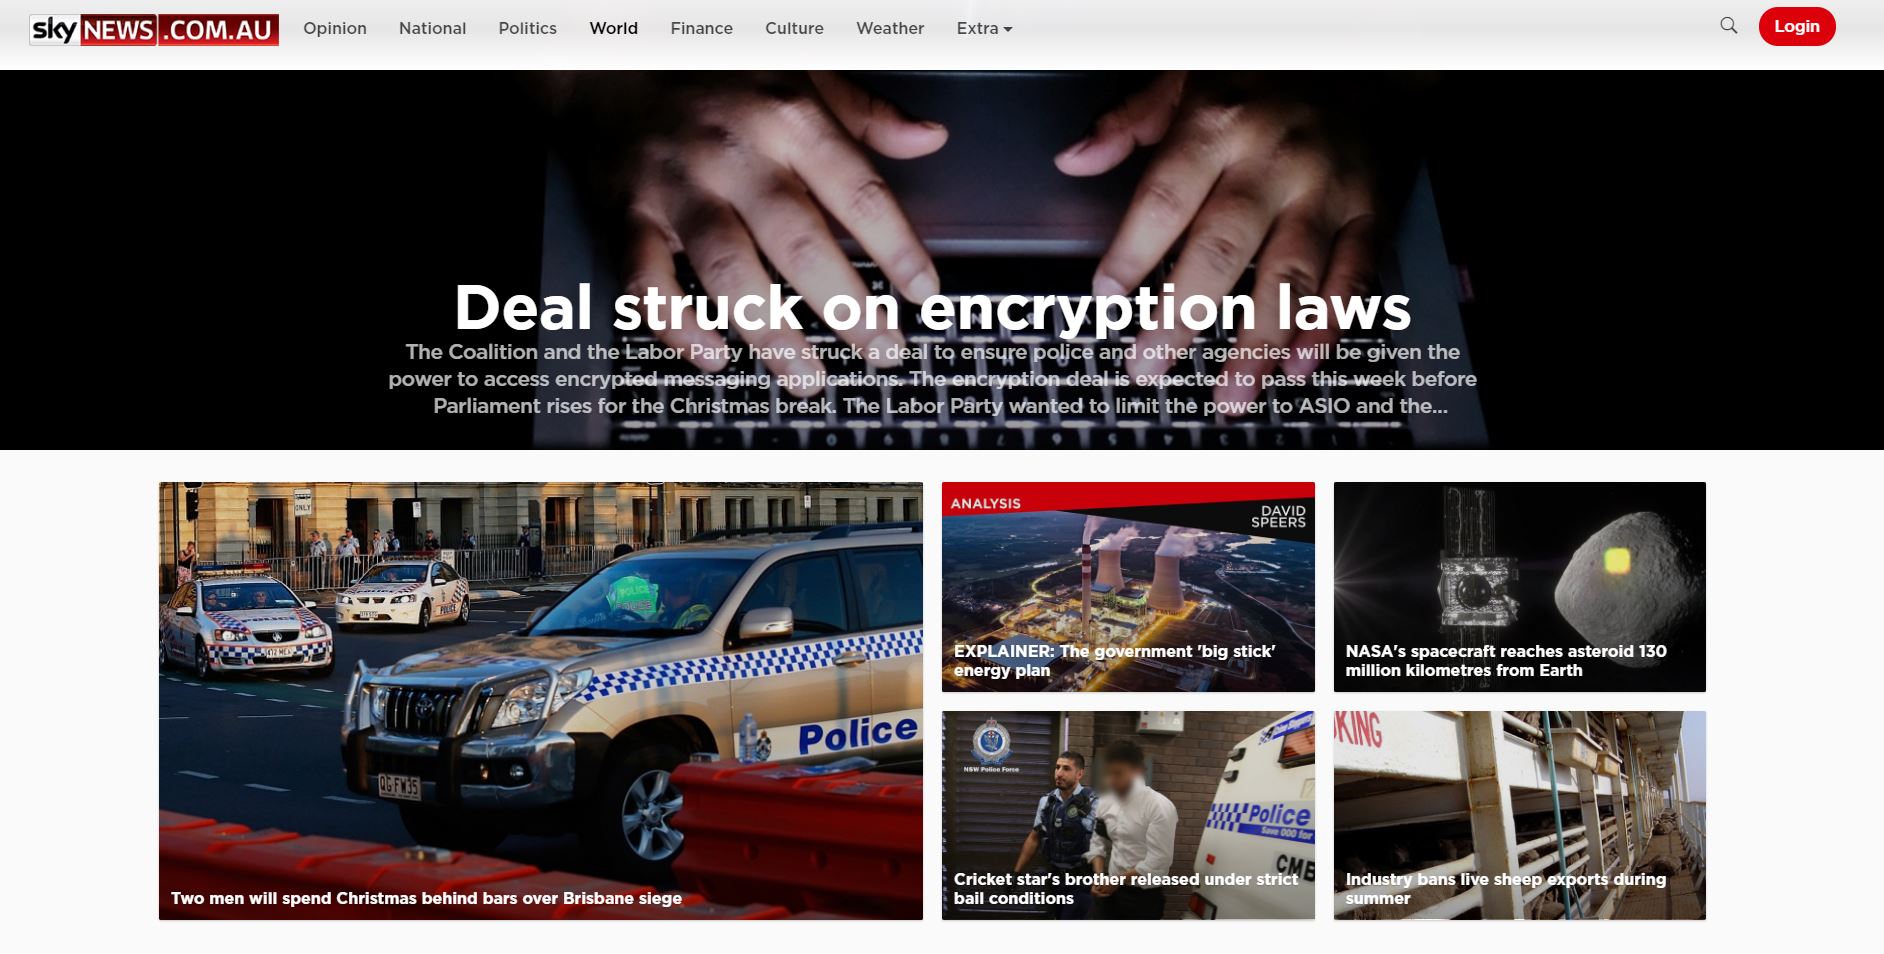The height and width of the screenshot is (954, 1884).
Task: Select the Politics menu item
Action: 527,28
